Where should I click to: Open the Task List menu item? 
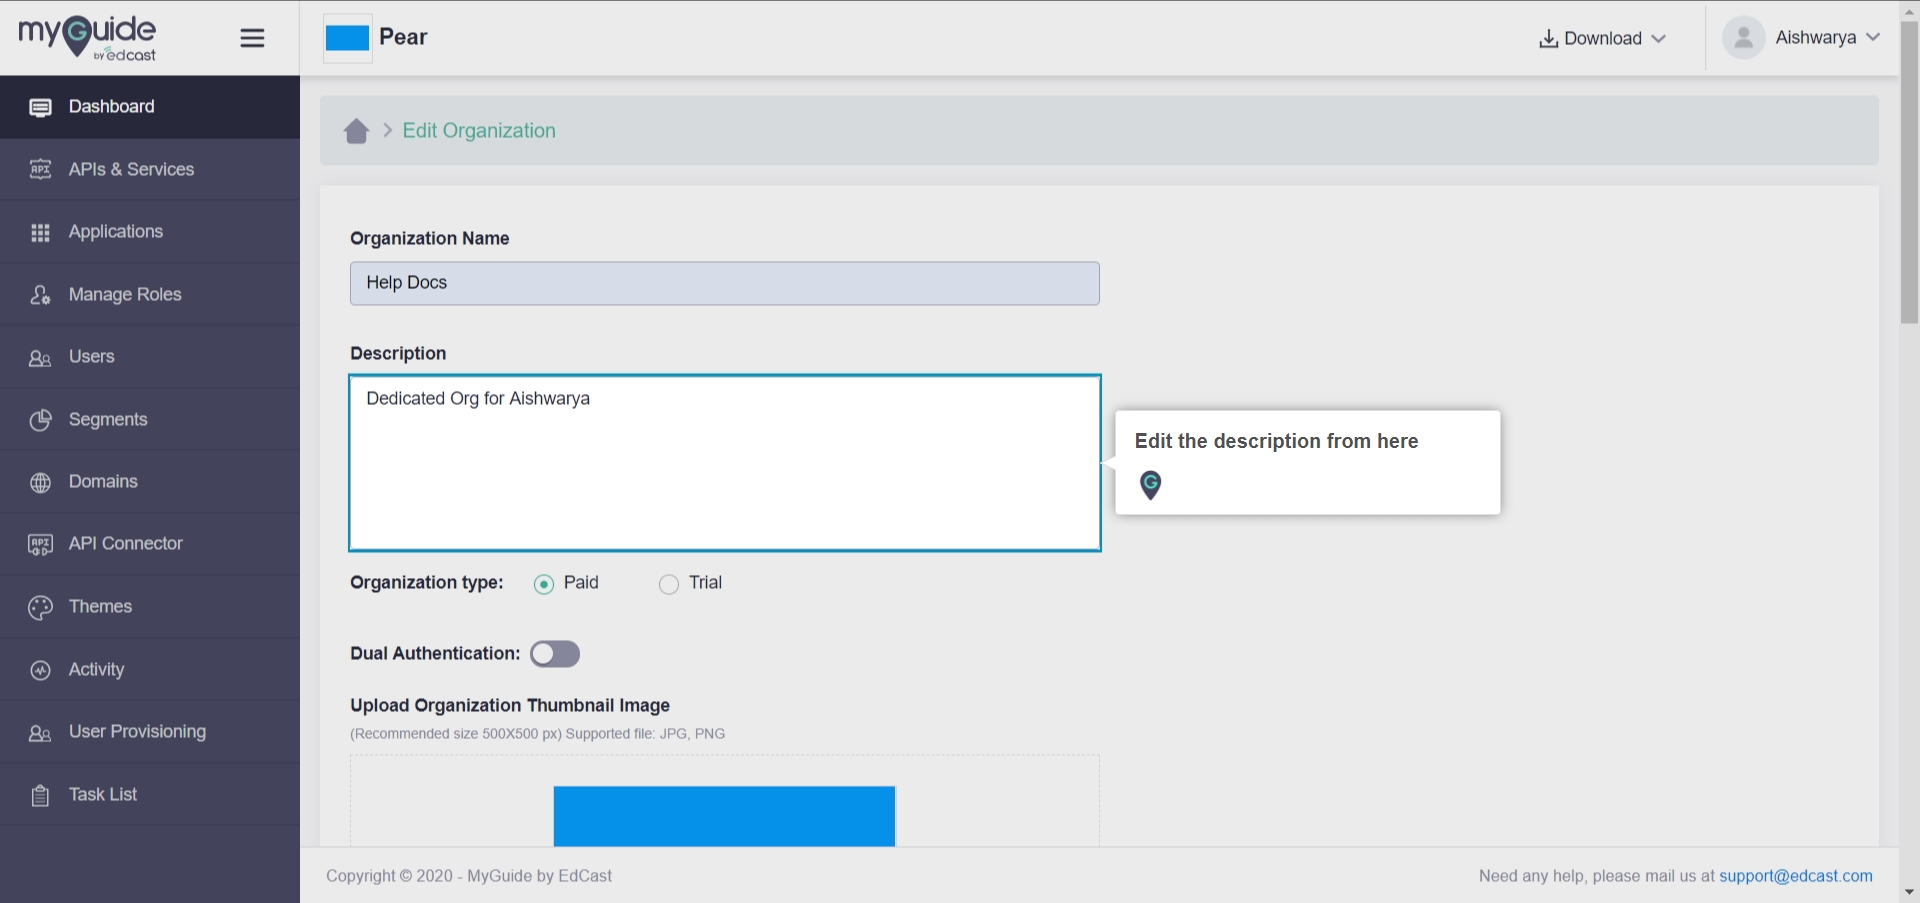150,795
